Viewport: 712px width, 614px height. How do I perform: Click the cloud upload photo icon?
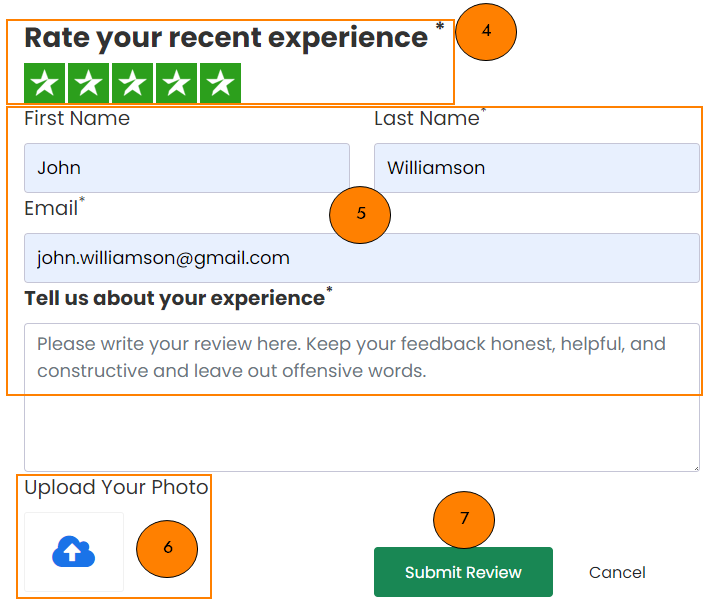pos(73,552)
